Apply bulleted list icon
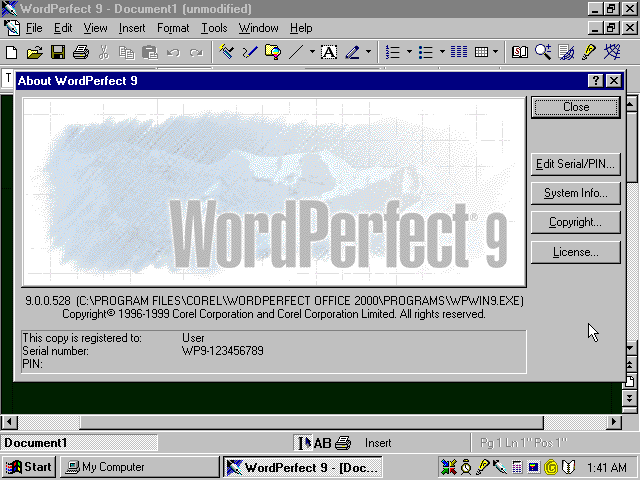The height and width of the screenshot is (480, 640). [x=426, y=52]
